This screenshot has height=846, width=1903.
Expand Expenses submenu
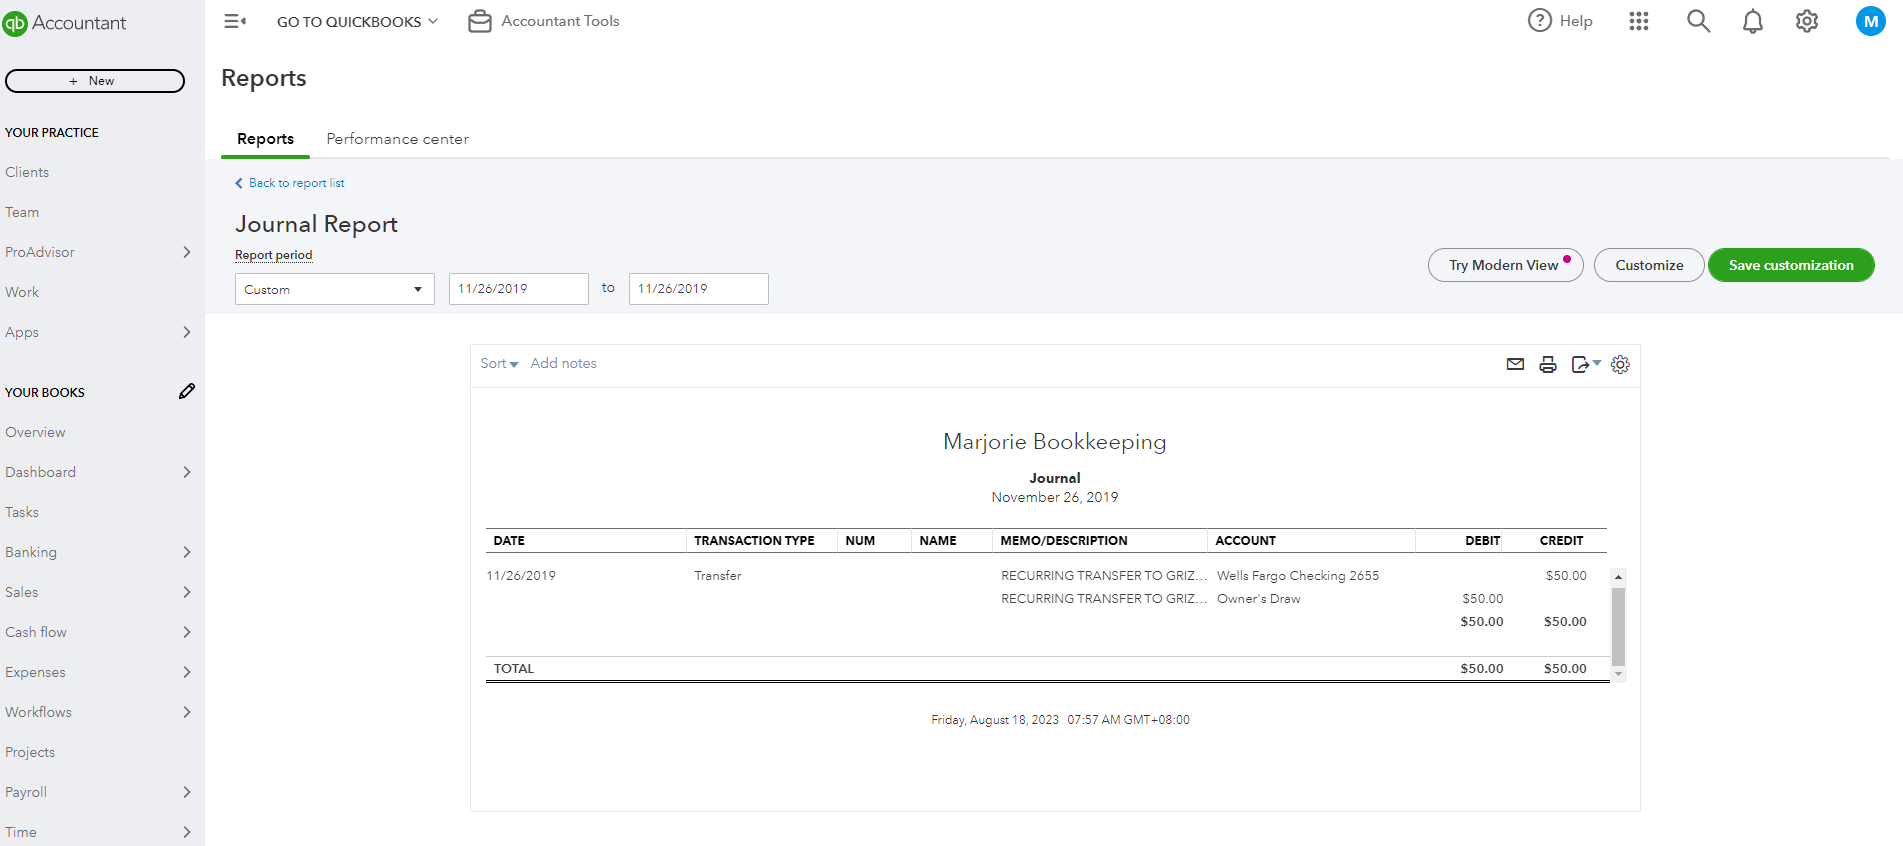pos(186,672)
